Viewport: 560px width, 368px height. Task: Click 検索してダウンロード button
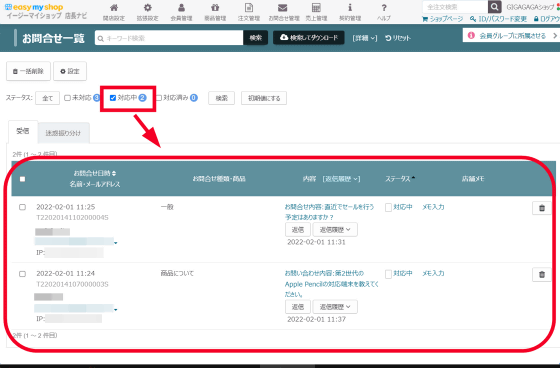[x=309, y=38]
